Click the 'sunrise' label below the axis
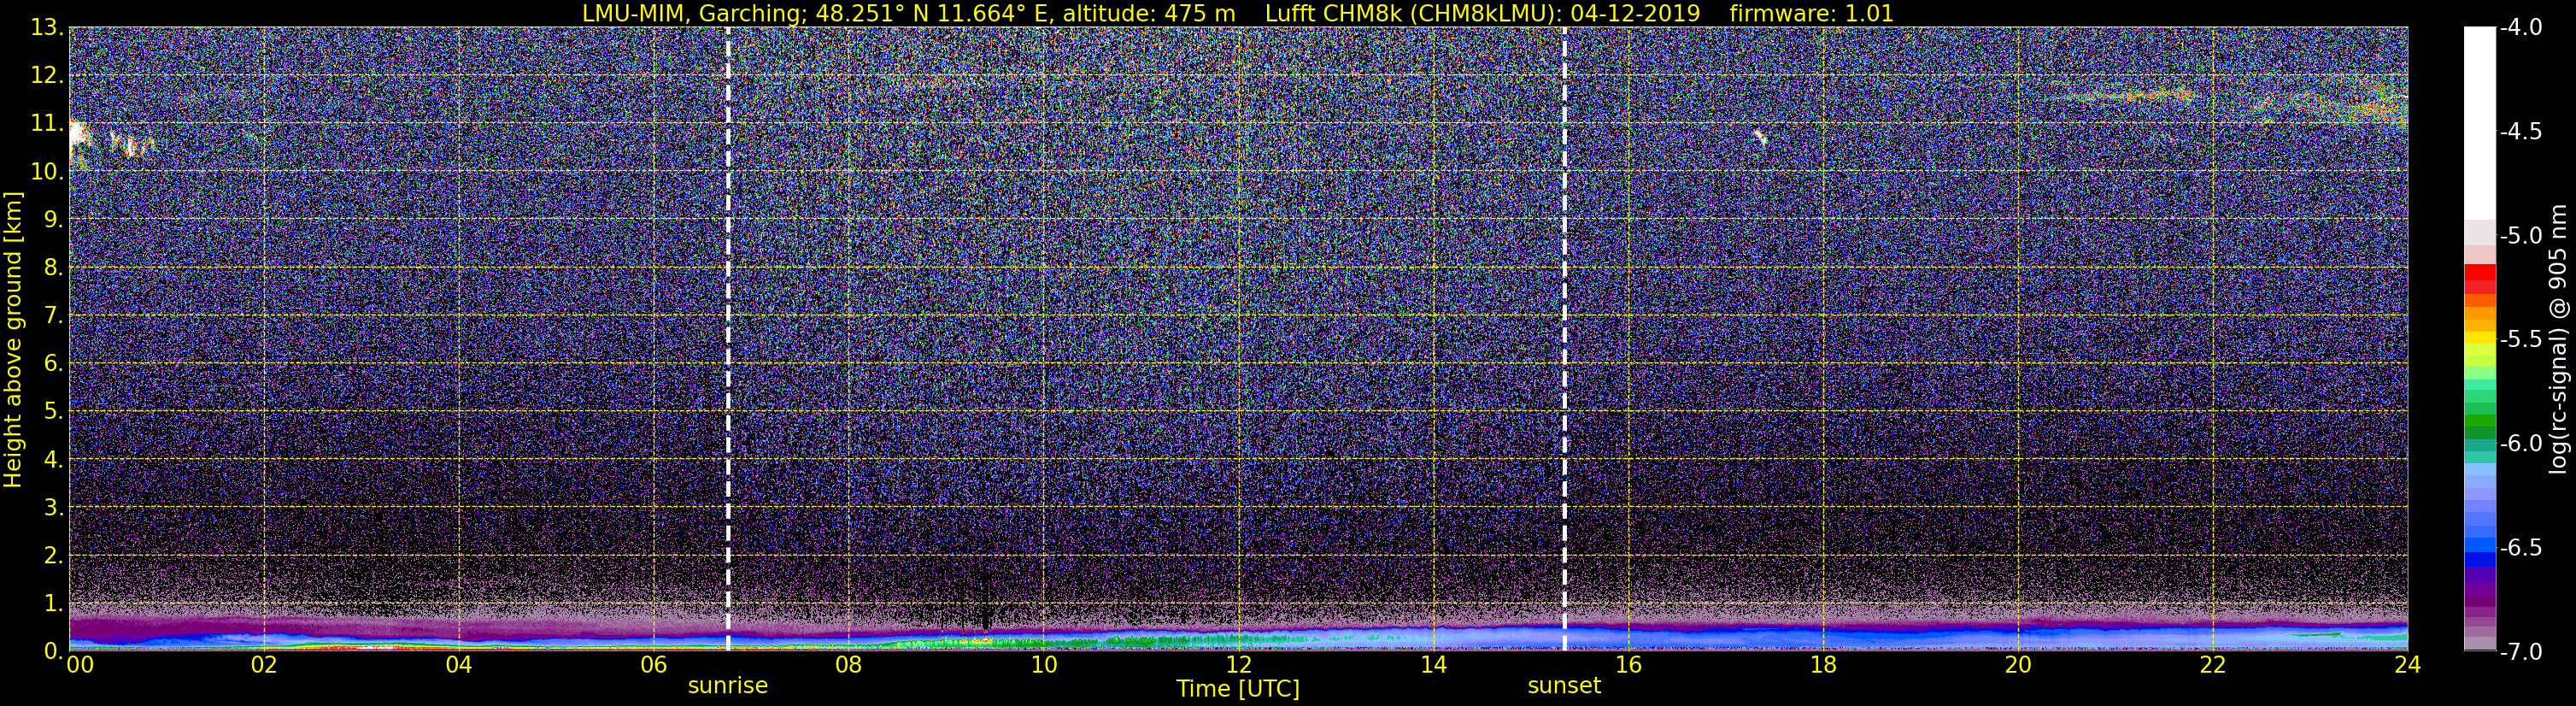 728,685
